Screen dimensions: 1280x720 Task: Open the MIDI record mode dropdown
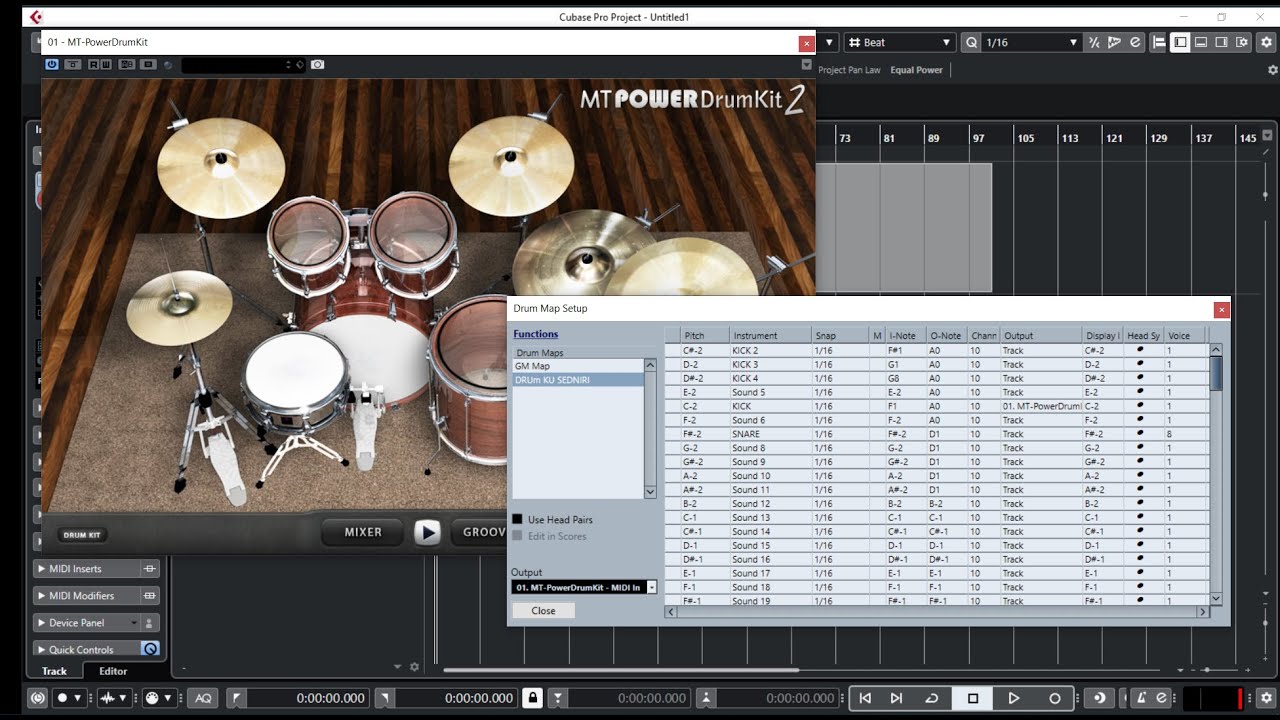(158, 698)
